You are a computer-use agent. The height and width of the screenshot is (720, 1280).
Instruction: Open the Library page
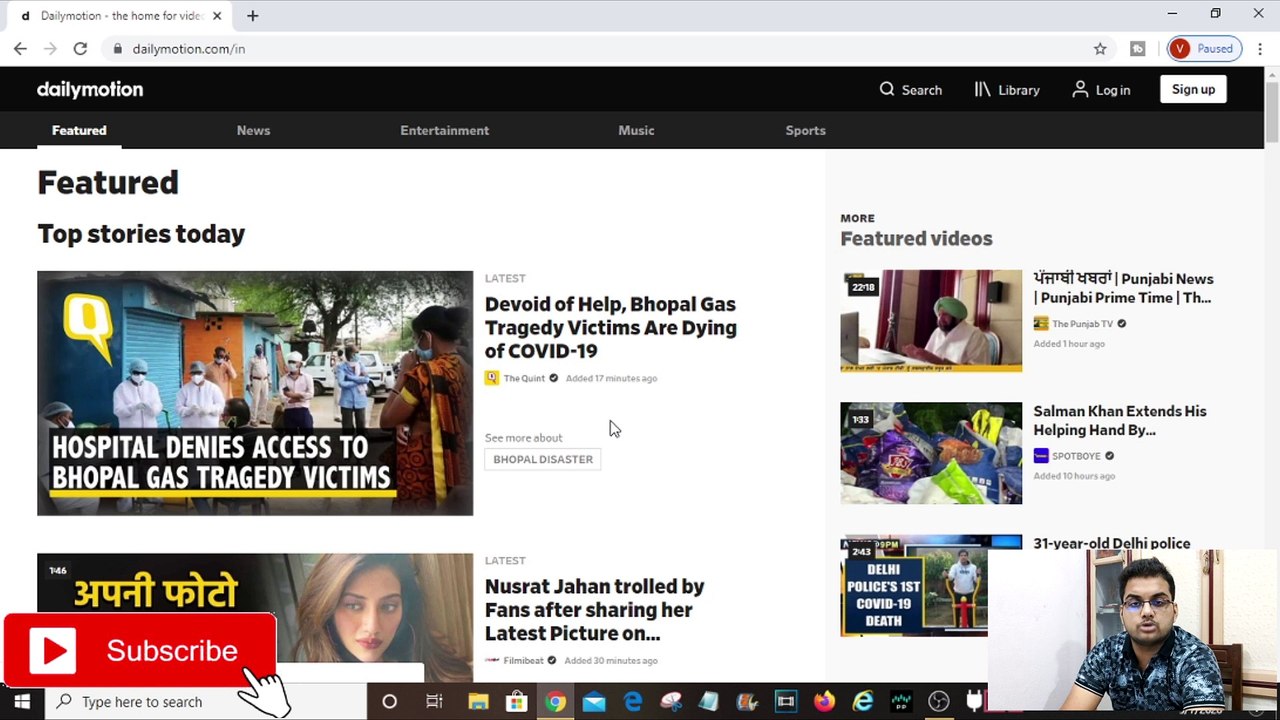pos(1007,89)
